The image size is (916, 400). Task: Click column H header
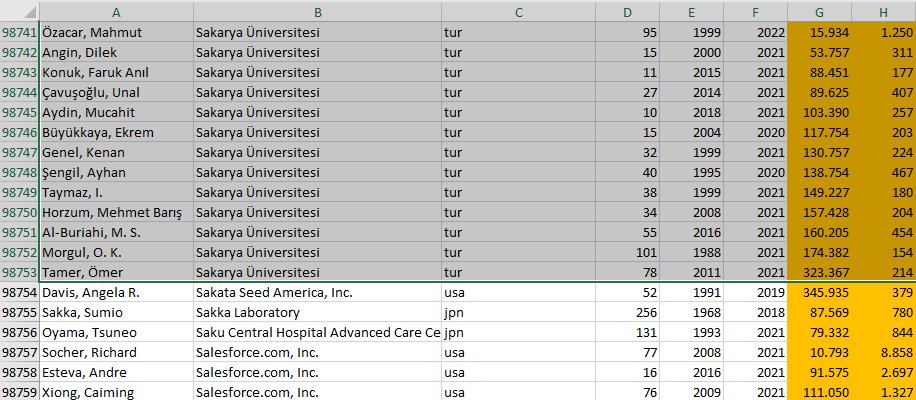883,11
